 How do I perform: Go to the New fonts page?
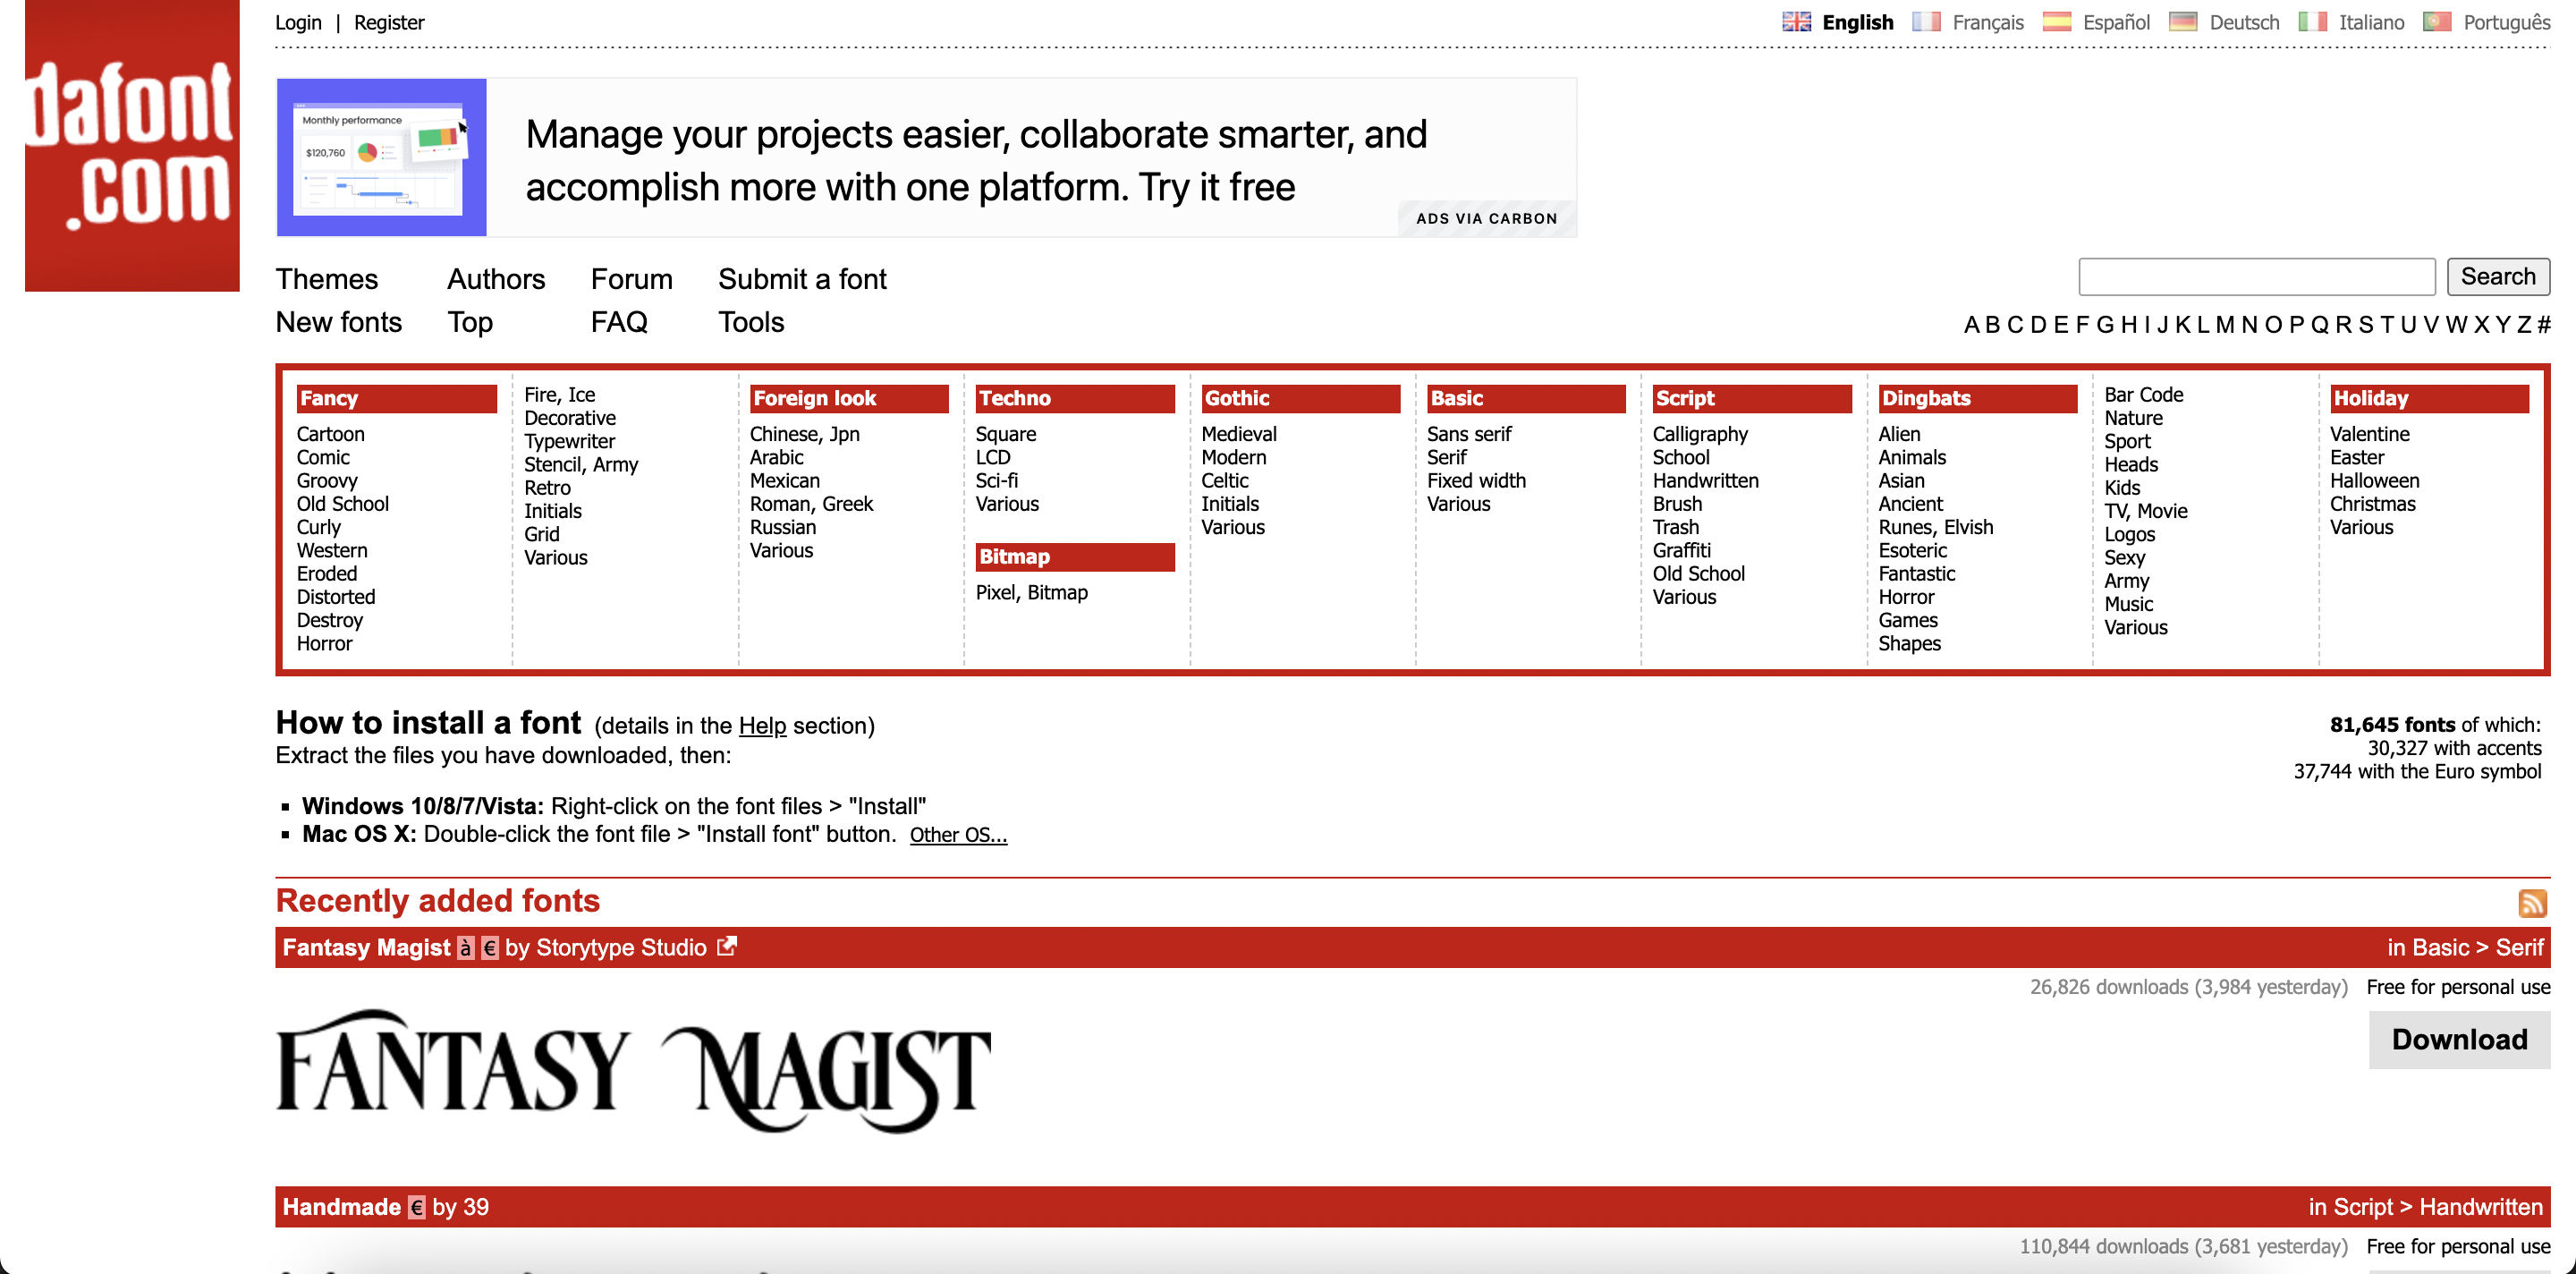point(338,322)
